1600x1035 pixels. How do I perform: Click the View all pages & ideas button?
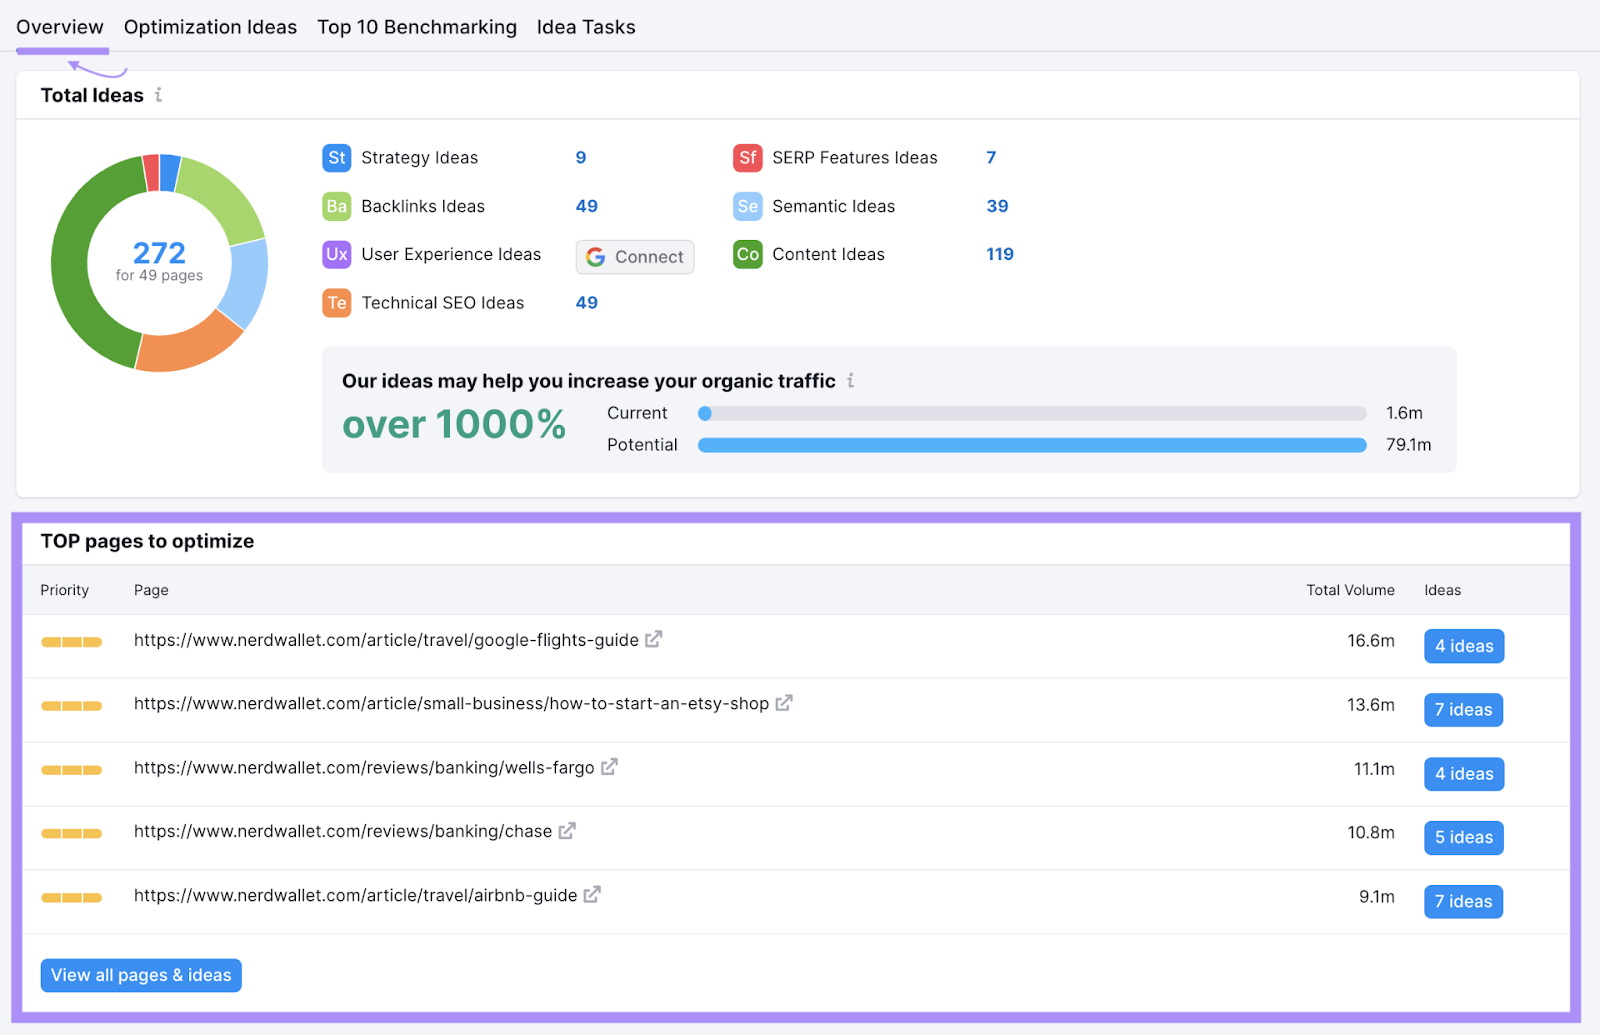point(140,975)
